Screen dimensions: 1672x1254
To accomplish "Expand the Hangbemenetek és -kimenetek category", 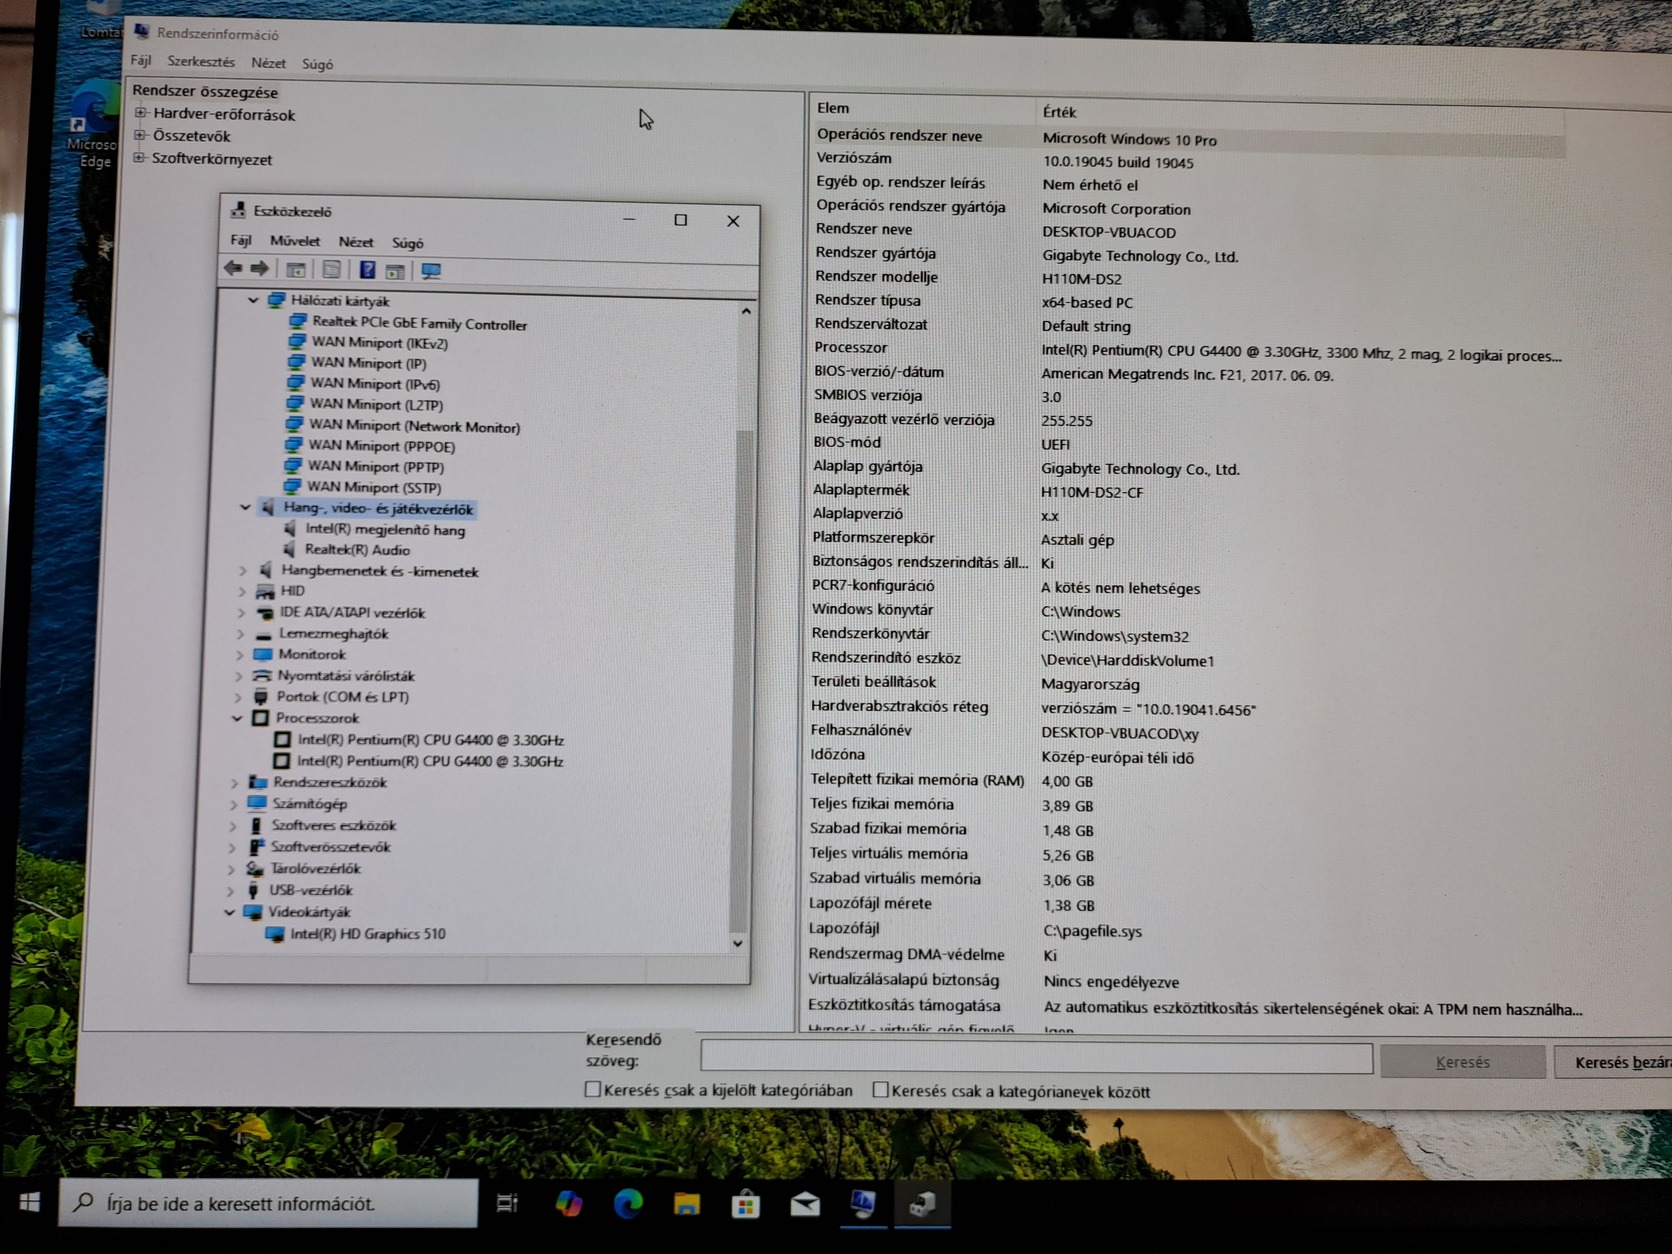I will click(x=243, y=570).
